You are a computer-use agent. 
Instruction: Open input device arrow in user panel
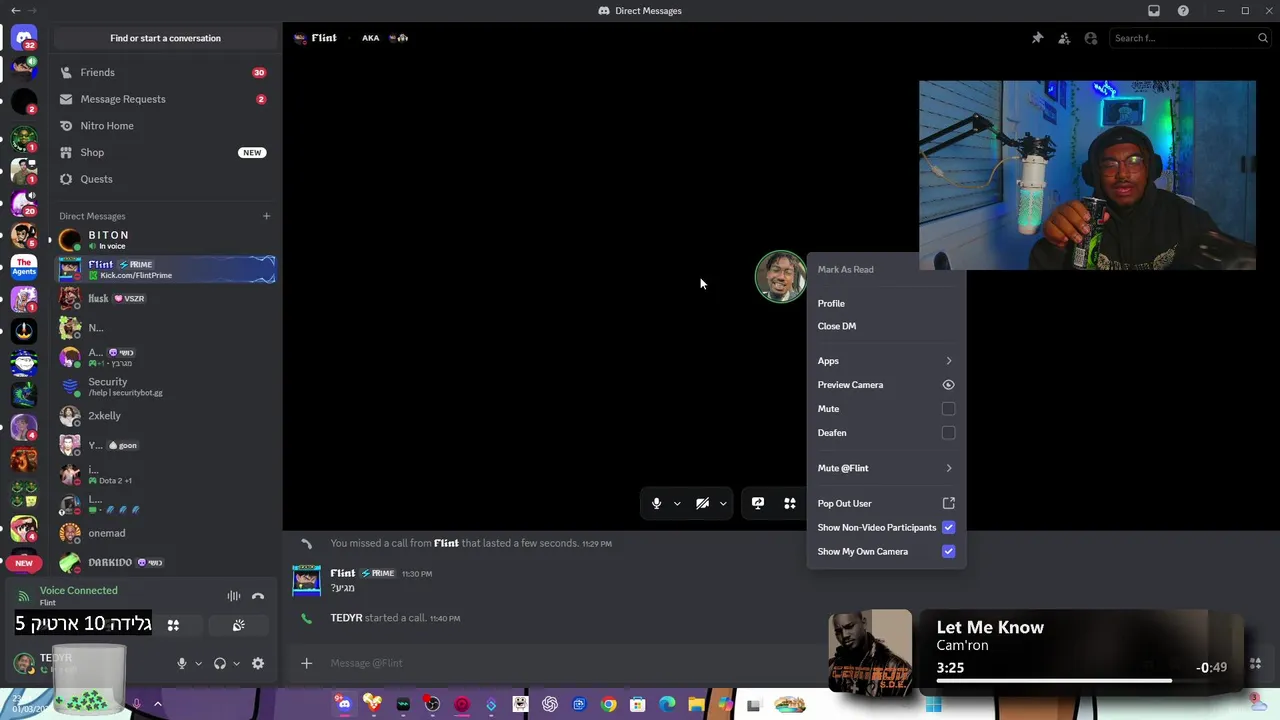[198, 663]
